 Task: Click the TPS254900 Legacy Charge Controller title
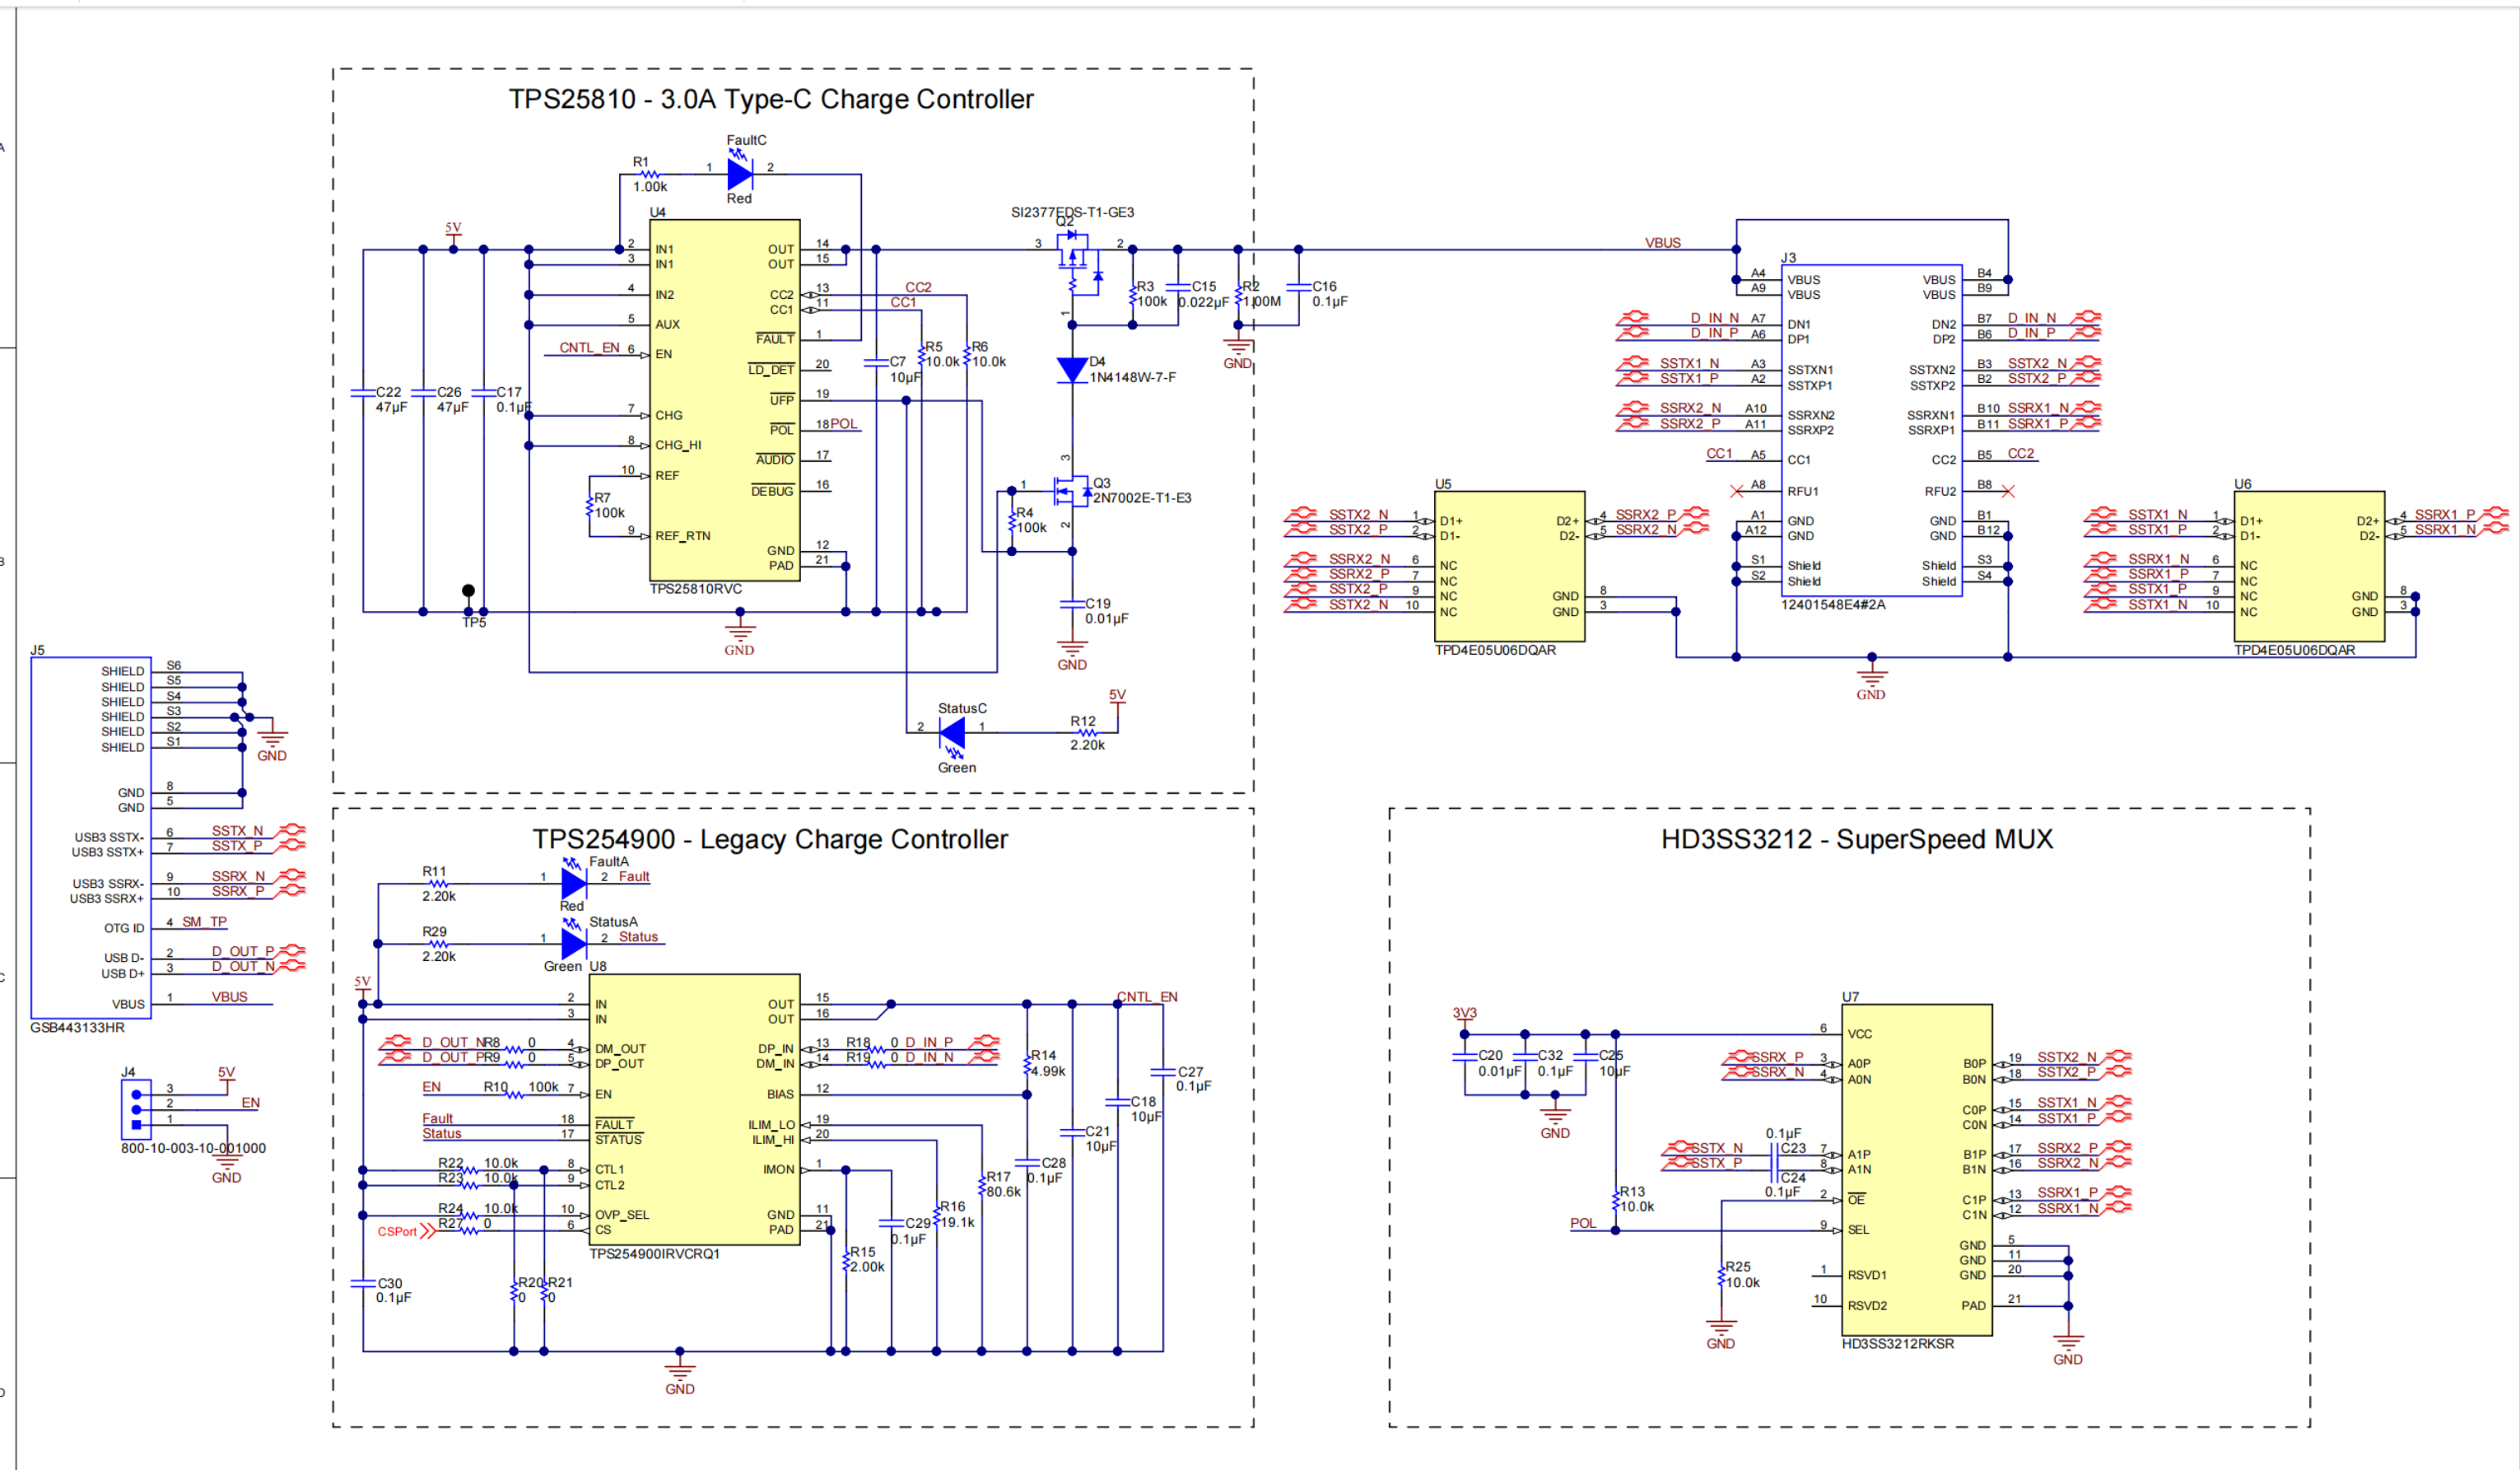point(770,839)
